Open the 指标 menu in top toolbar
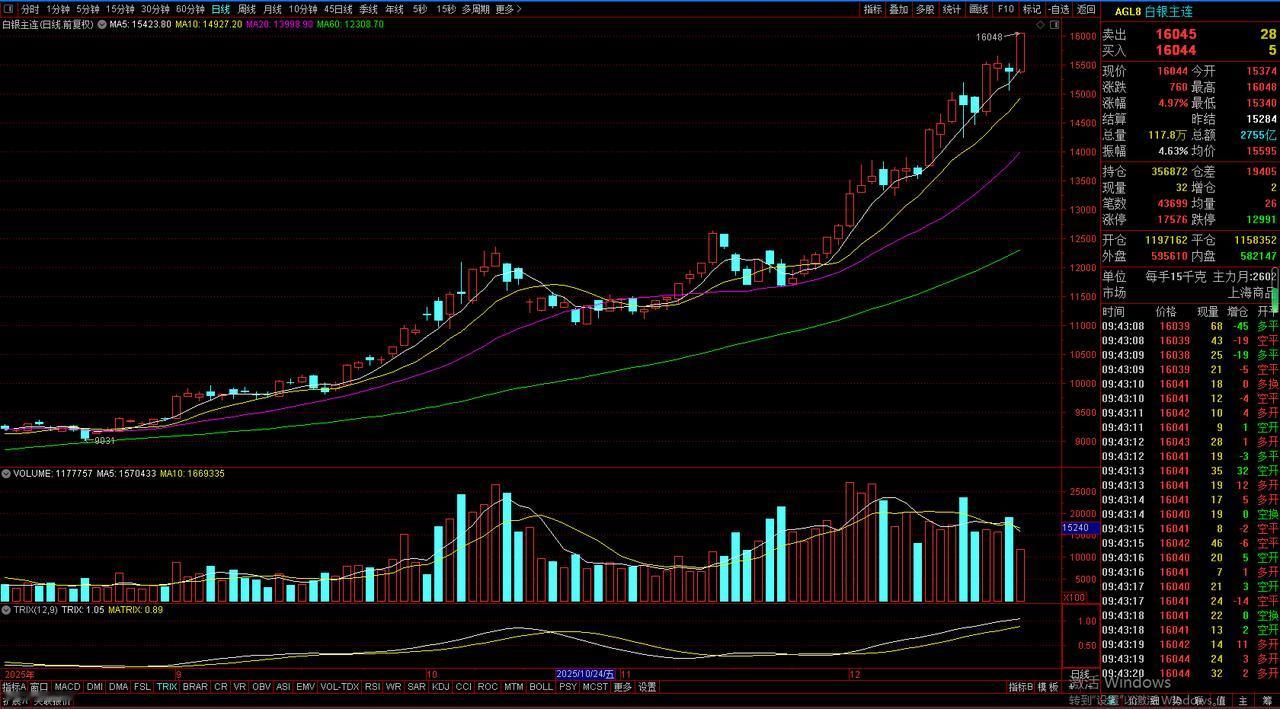 pos(873,9)
